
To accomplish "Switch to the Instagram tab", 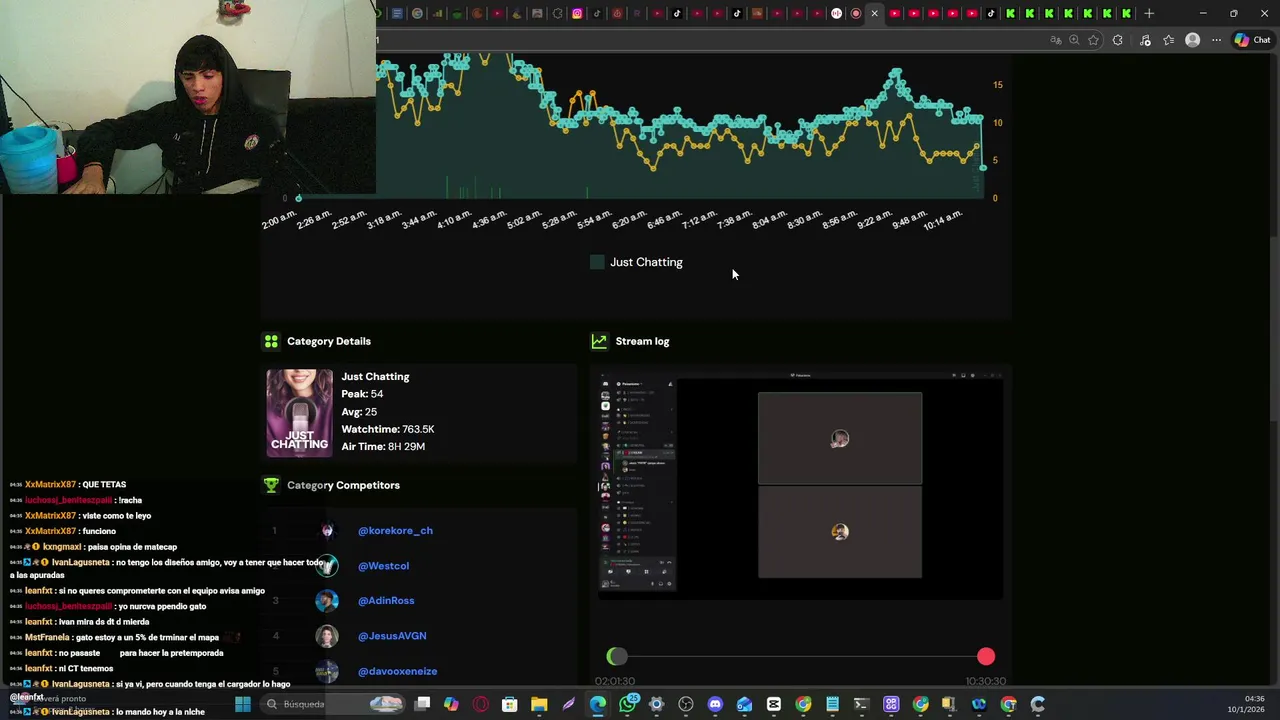I will [577, 14].
